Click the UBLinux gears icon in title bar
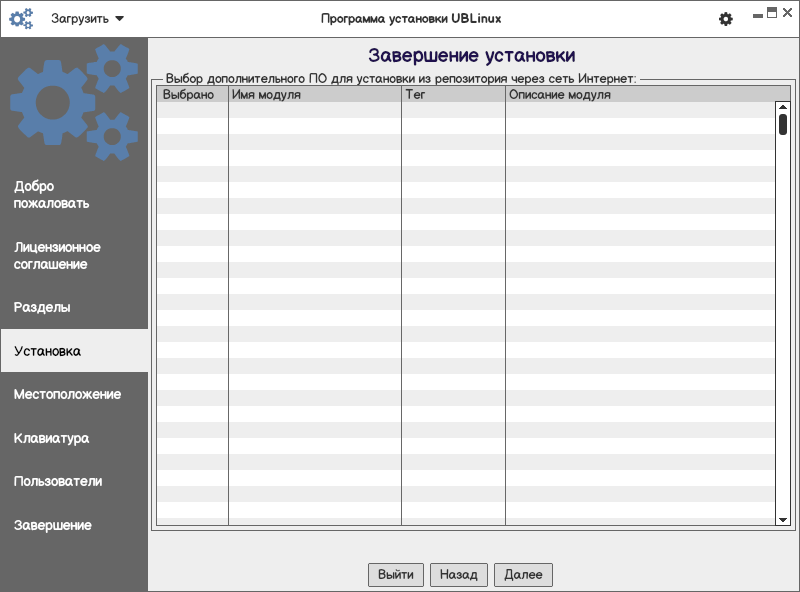The image size is (800, 592). point(21,18)
